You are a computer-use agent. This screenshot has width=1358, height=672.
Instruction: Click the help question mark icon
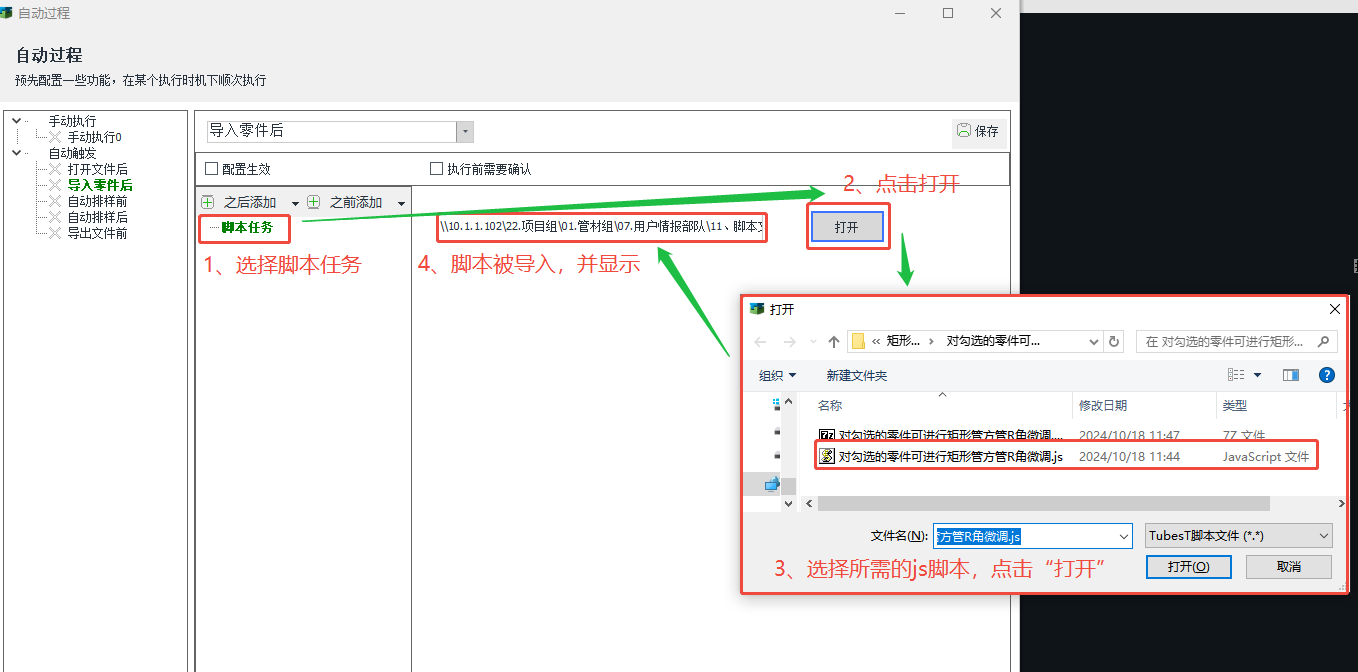[x=1327, y=375]
